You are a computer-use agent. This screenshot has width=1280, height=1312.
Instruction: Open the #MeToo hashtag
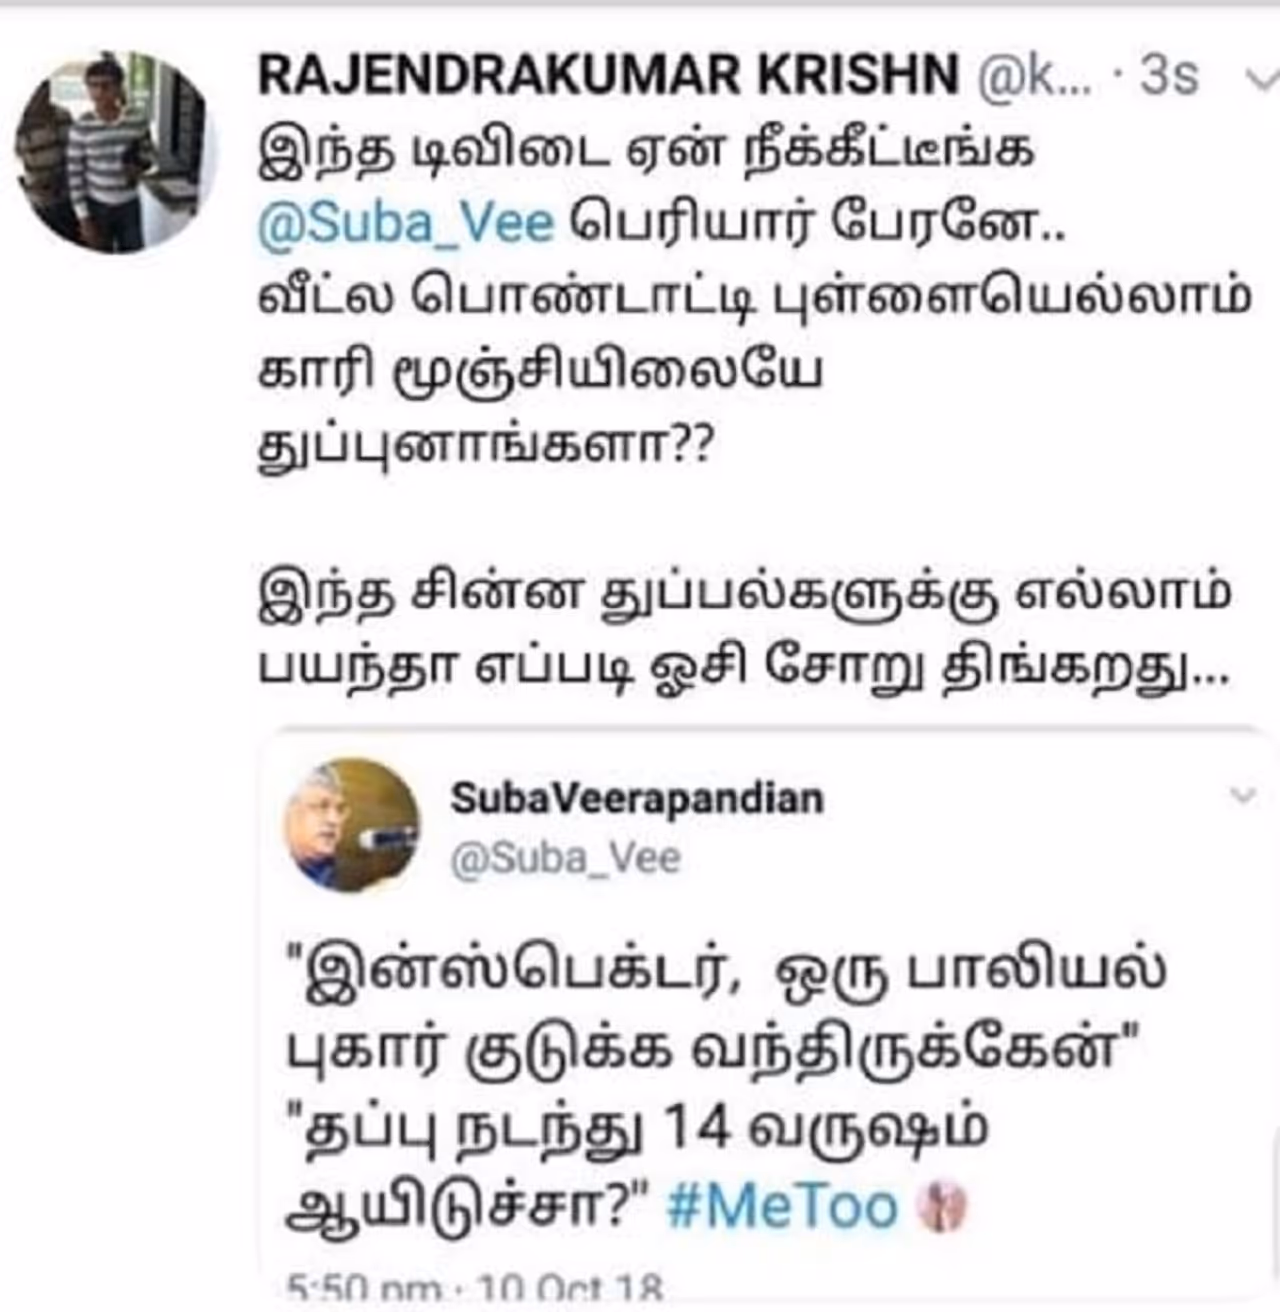coord(781,1206)
